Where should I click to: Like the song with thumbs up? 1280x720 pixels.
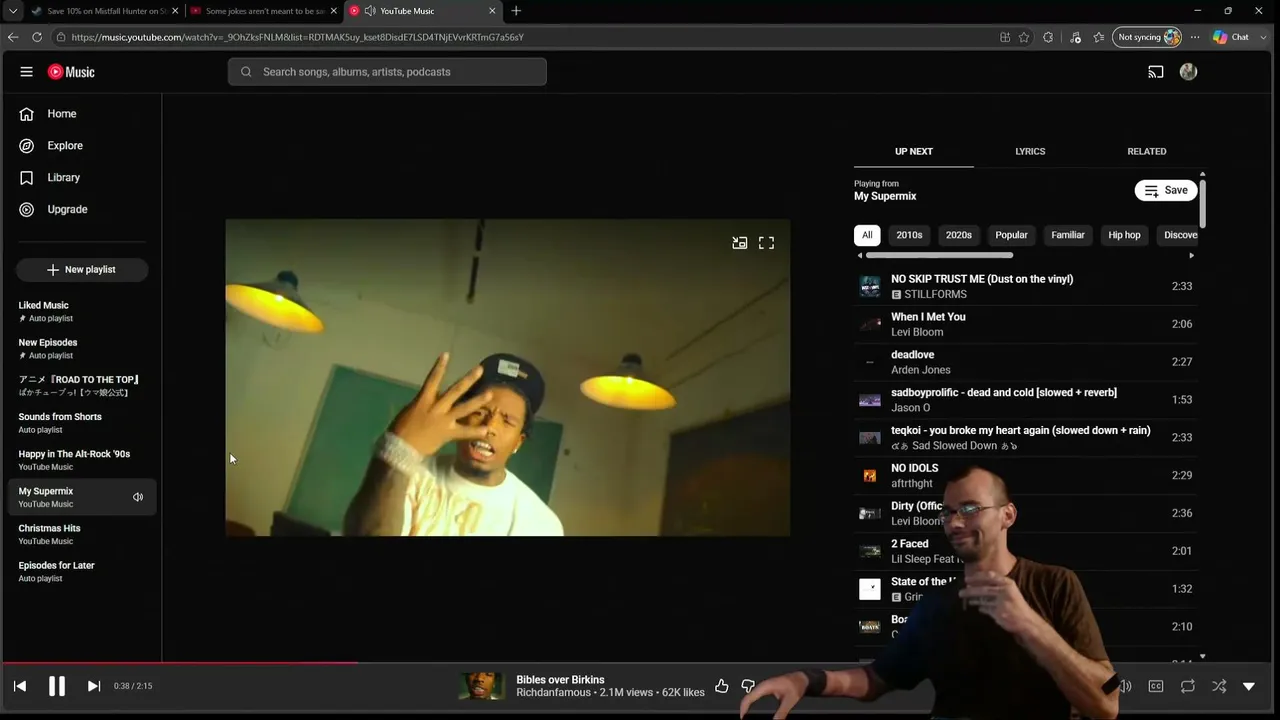pos(721,686)
